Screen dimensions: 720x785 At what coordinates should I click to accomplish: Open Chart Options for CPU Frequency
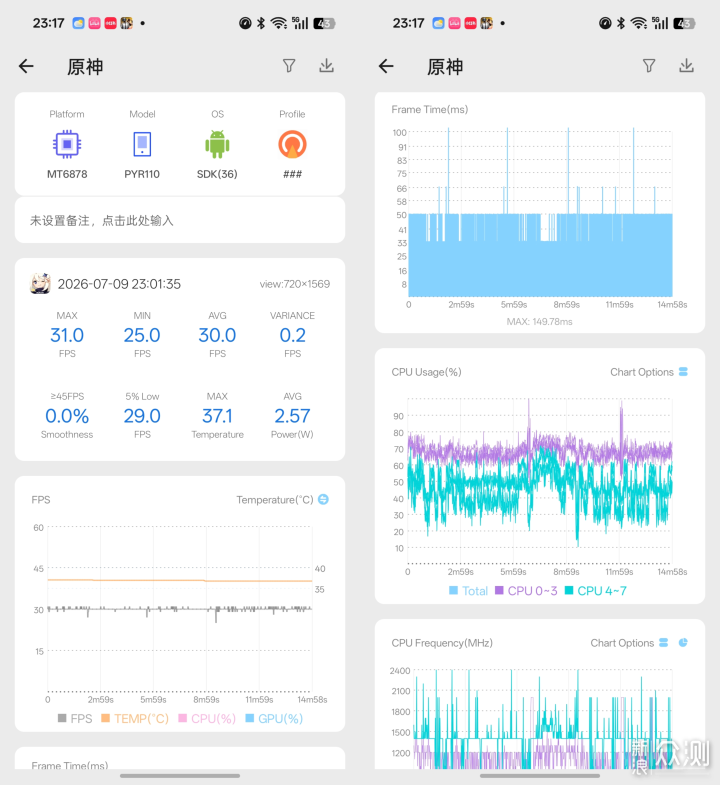point(629,643)
